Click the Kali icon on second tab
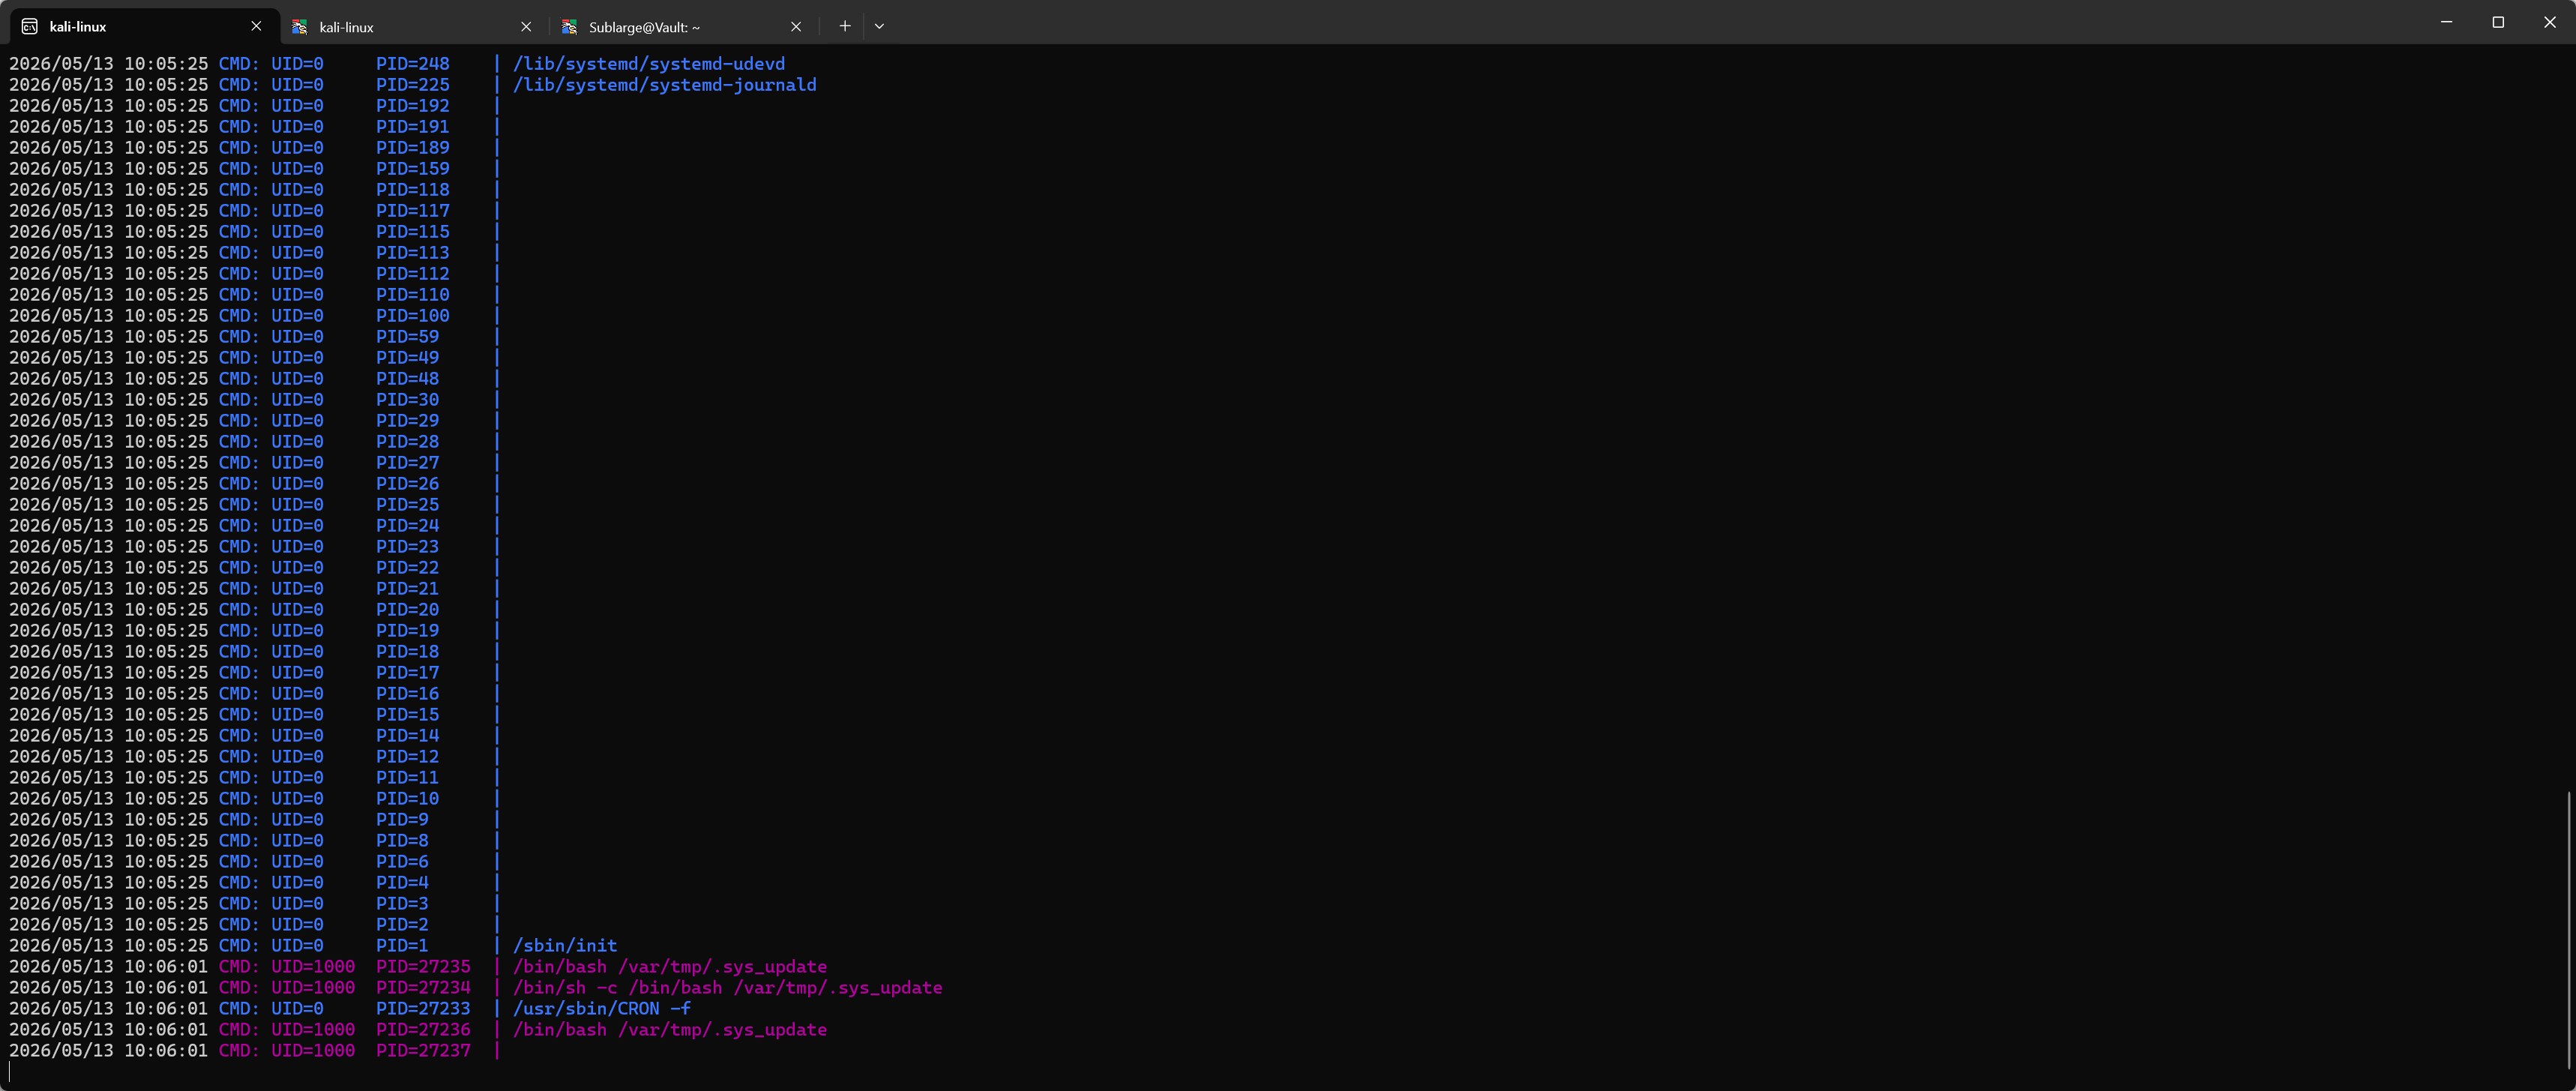Viewport: 2576px width, 1091px height. click(299, 27)
